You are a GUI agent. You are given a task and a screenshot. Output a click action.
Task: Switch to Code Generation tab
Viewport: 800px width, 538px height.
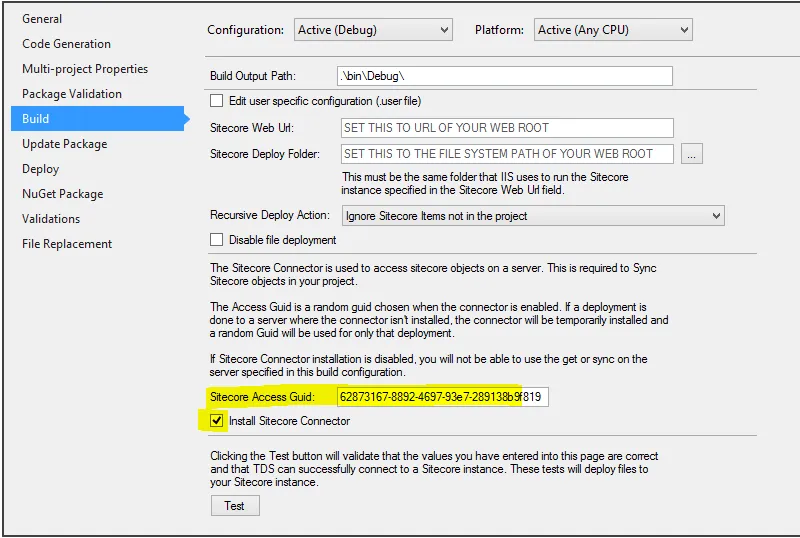(x=66, y=44)
